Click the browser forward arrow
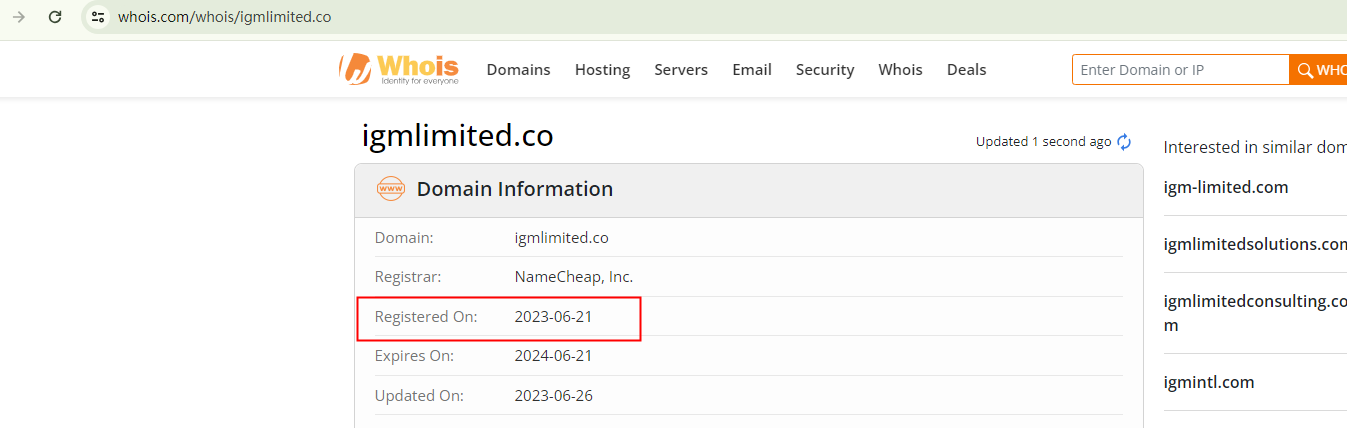 pos(19,17)
